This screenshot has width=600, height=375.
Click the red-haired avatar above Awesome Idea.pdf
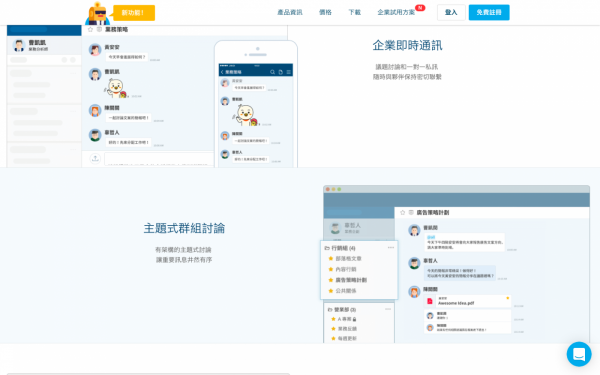pos(414,292)
